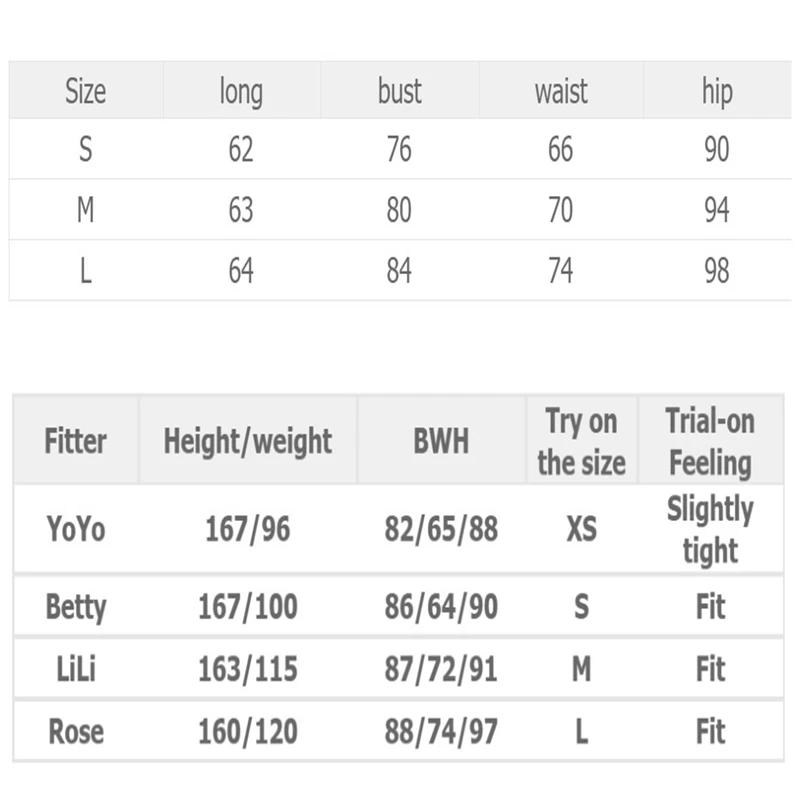
Task: Select the "waist" header cell
Action: click(x=561, y=92)
